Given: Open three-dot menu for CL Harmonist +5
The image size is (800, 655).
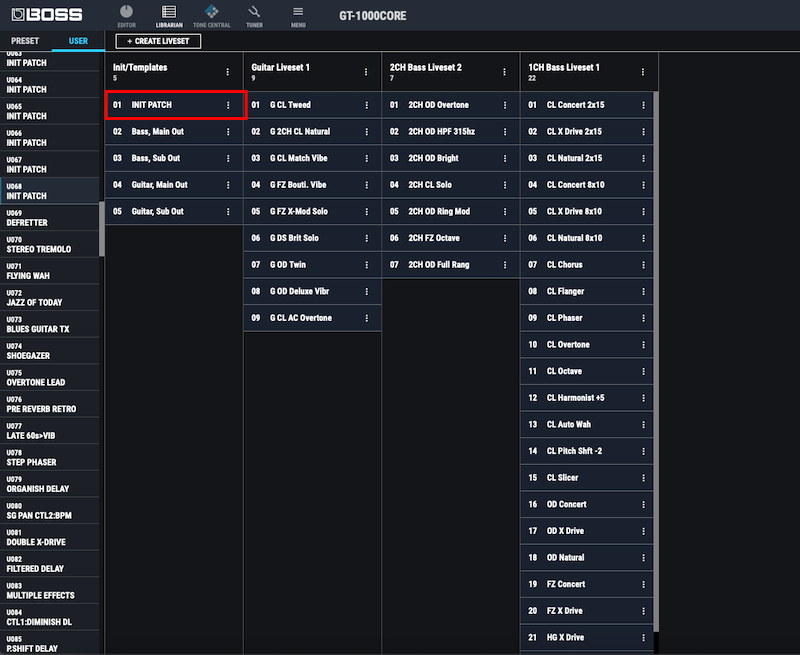Looking at the screenshot, I should click(643, 398).
